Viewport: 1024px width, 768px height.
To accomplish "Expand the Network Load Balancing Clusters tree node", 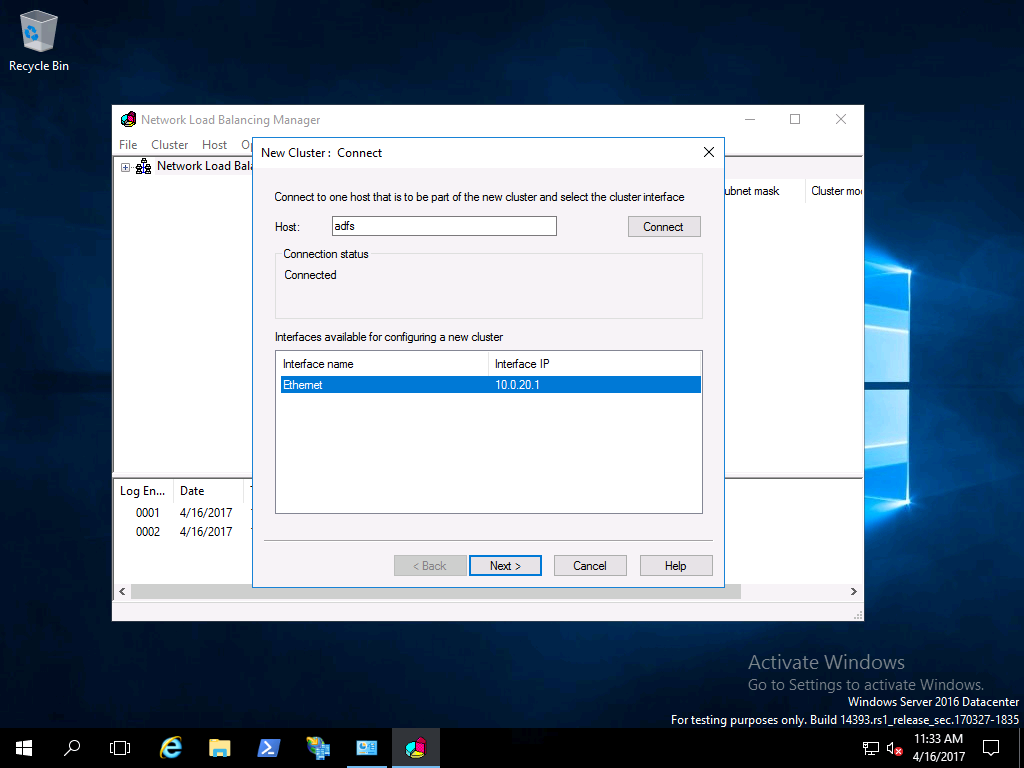I will click(126, 167).
